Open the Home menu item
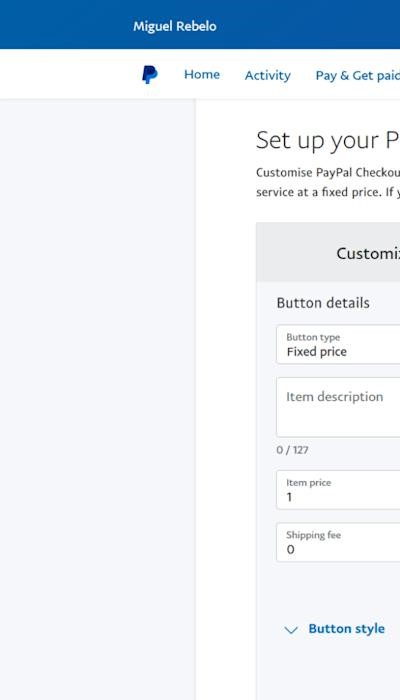The width and height of the screenshot is (400, 700). pyautogui.click(x=202, y=75)
